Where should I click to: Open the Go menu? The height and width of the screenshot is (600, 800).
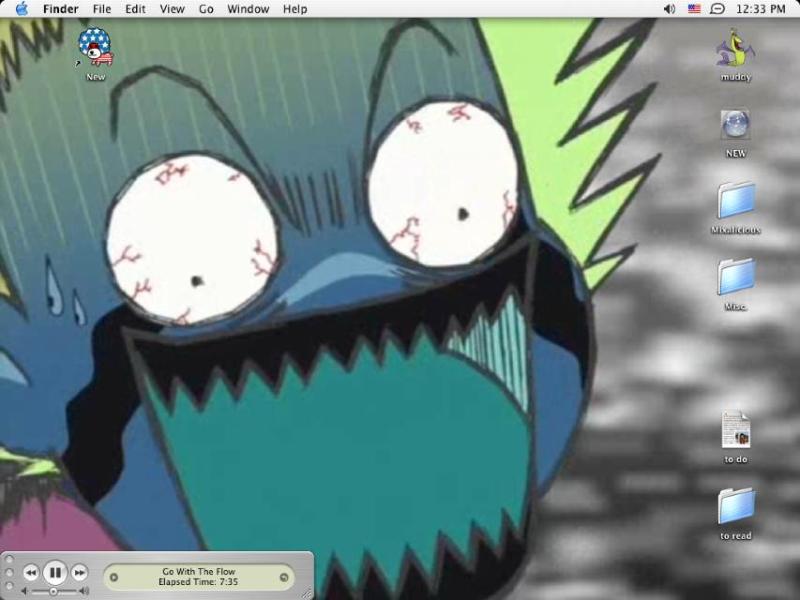coord(206,9)
